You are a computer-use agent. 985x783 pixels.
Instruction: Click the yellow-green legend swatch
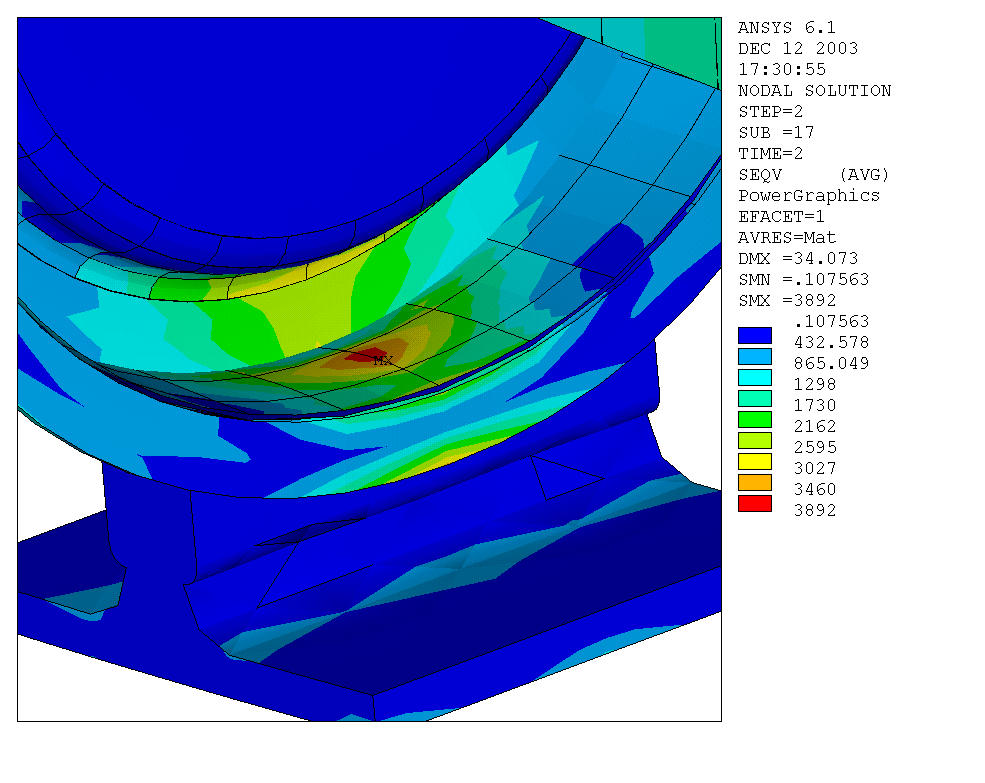click(x=754, y=441)
